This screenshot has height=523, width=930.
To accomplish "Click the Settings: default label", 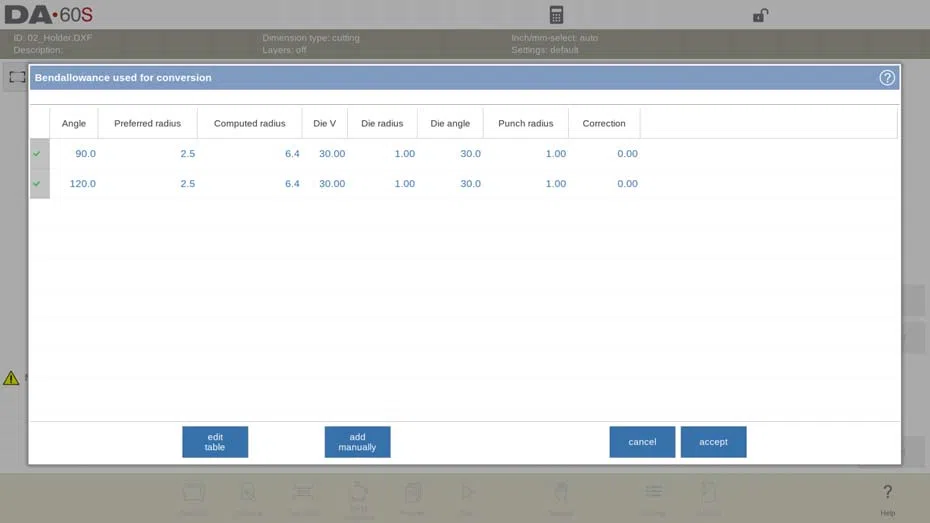I will point(544,50).
